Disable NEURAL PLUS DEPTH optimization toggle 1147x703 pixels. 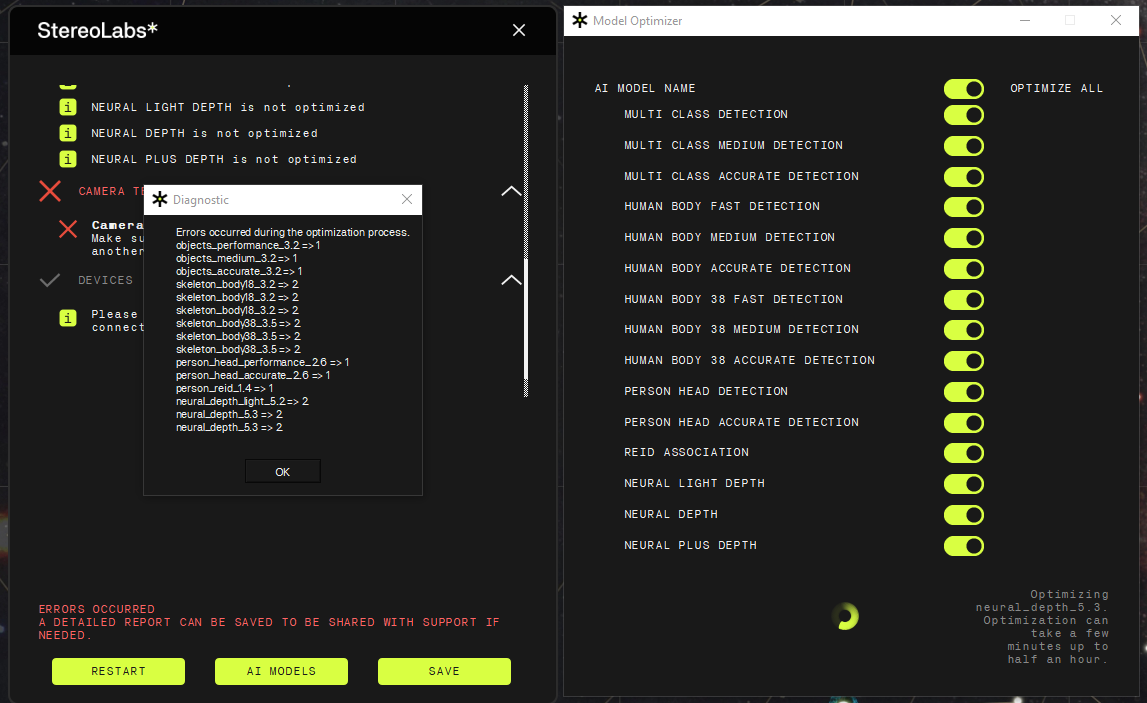tap(963, 546)
